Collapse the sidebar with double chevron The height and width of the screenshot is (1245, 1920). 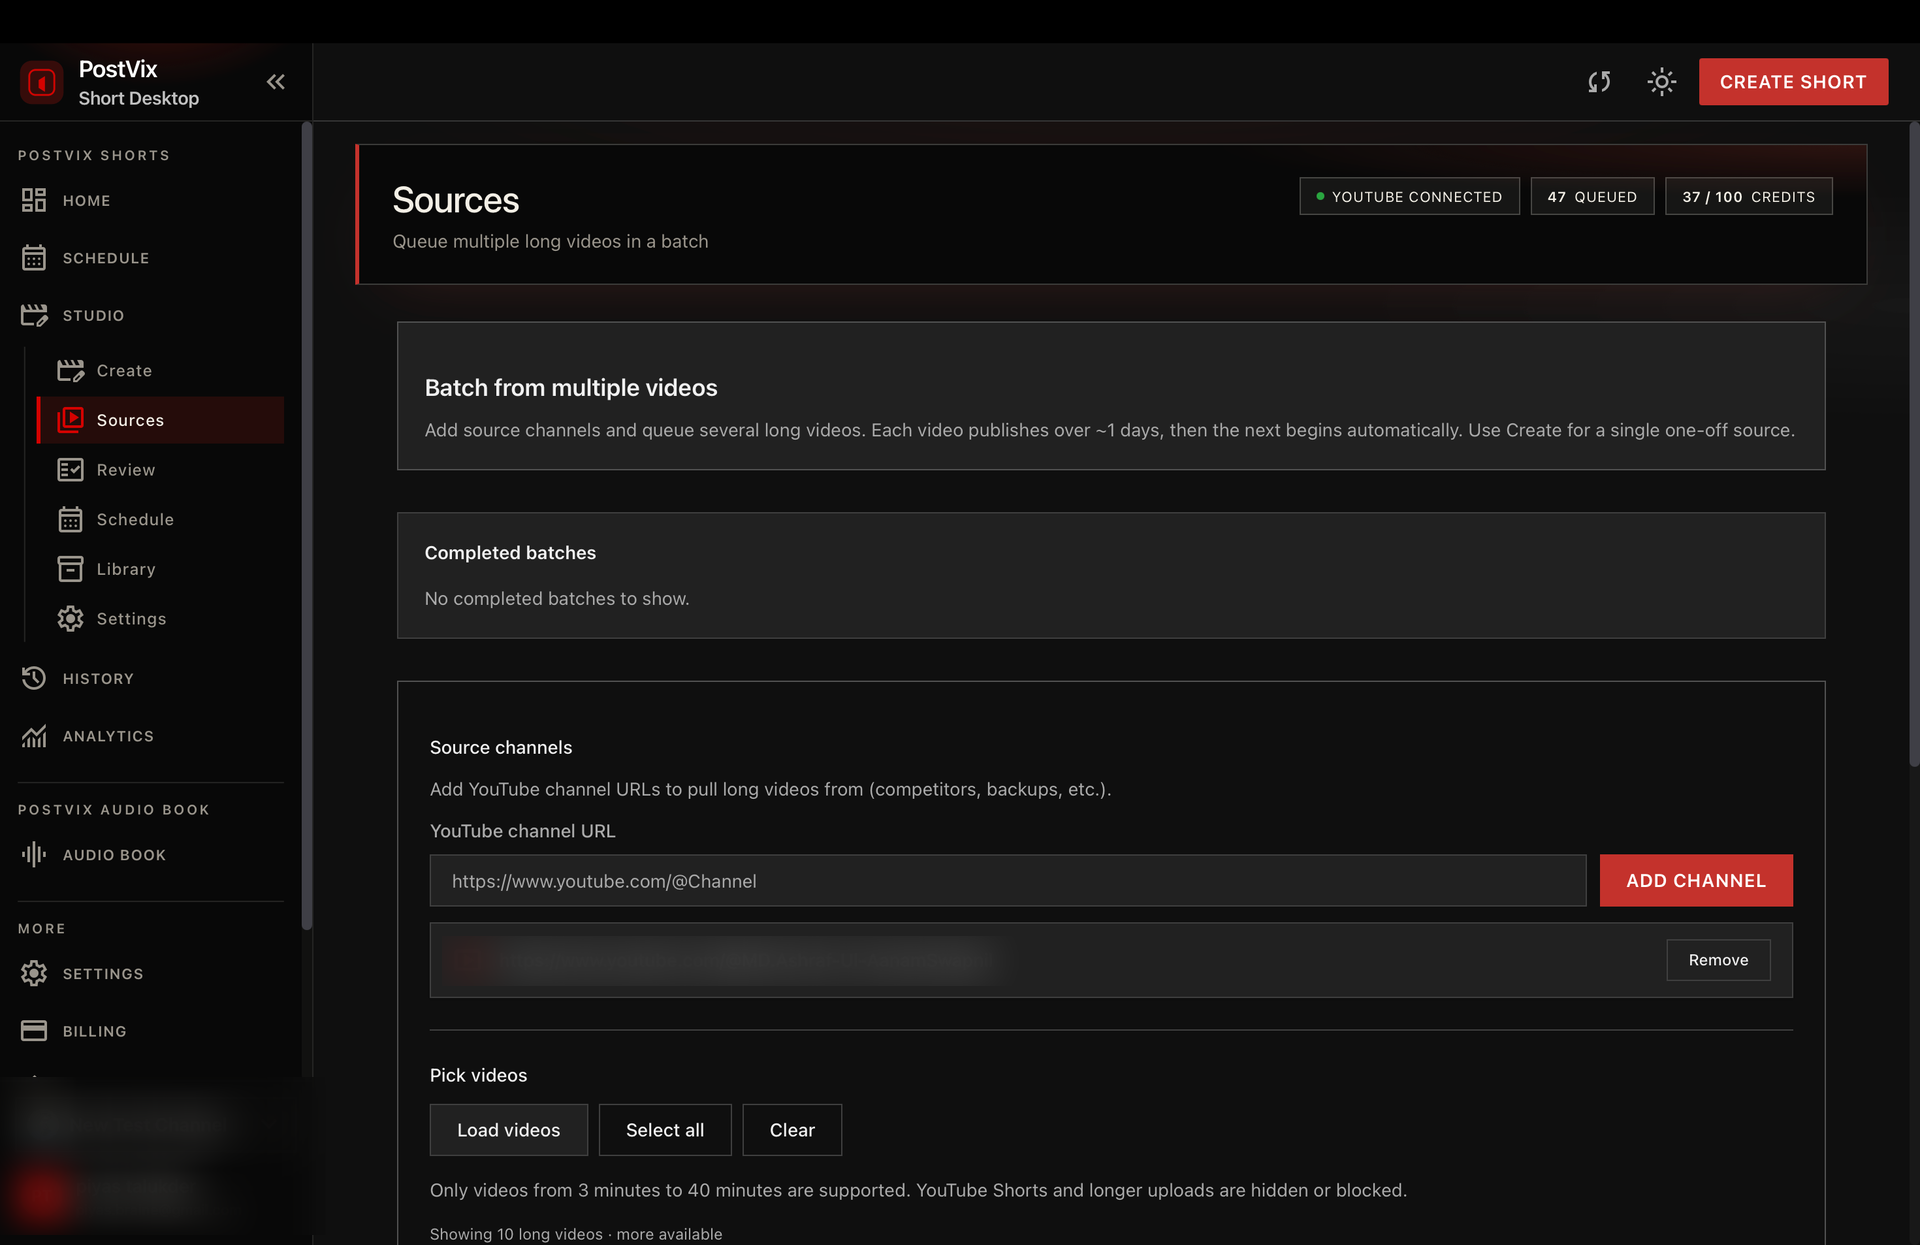276,82
